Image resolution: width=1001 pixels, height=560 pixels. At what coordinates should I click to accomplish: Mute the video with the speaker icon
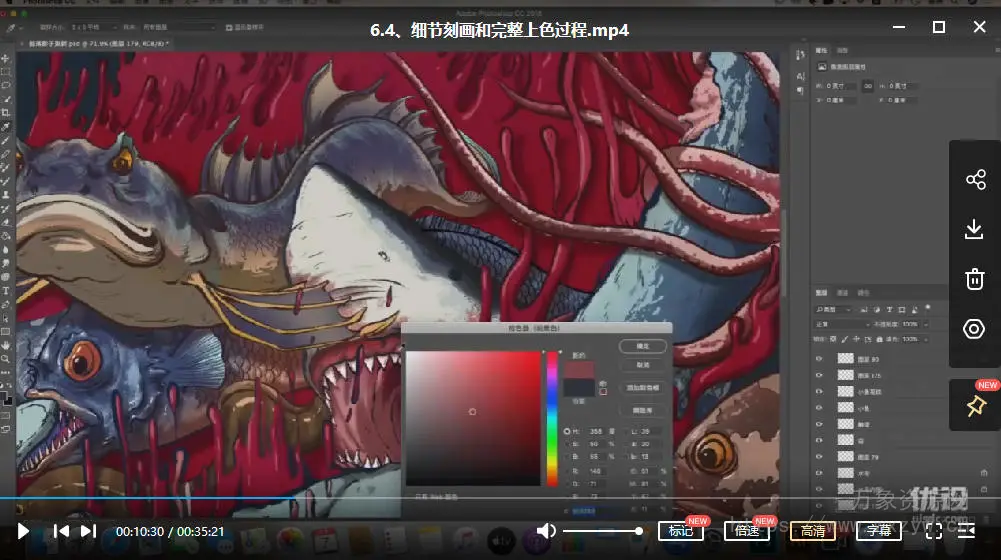[545, 531]
